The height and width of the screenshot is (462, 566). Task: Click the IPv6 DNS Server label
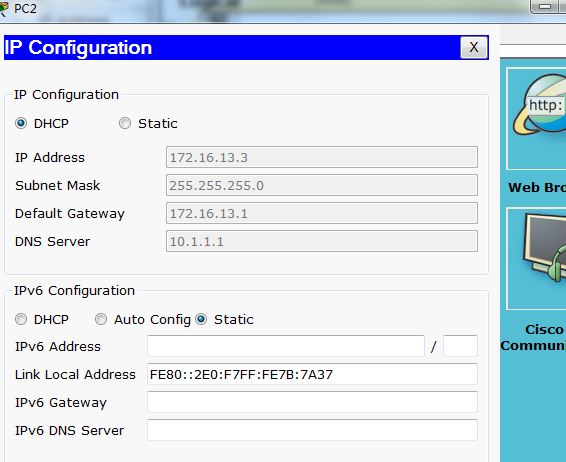pos(69,431)
